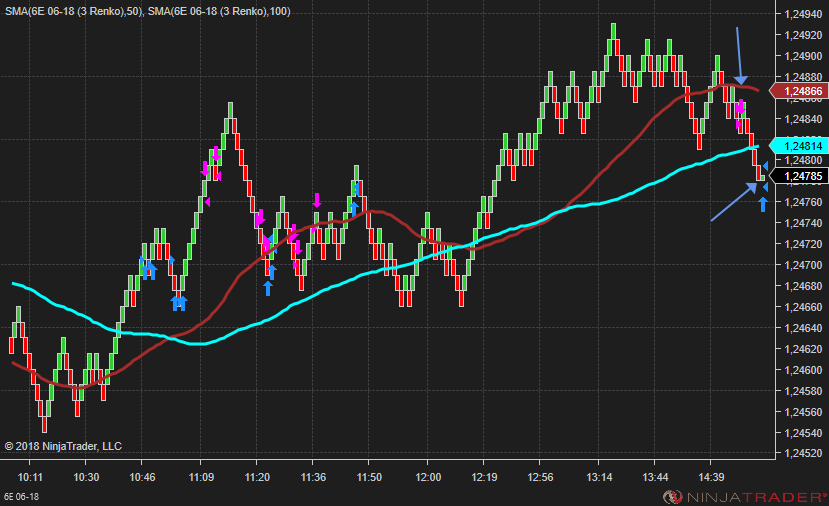Click the 10:30 time axis label
The image size is (829, 506).
coord(86,477)
